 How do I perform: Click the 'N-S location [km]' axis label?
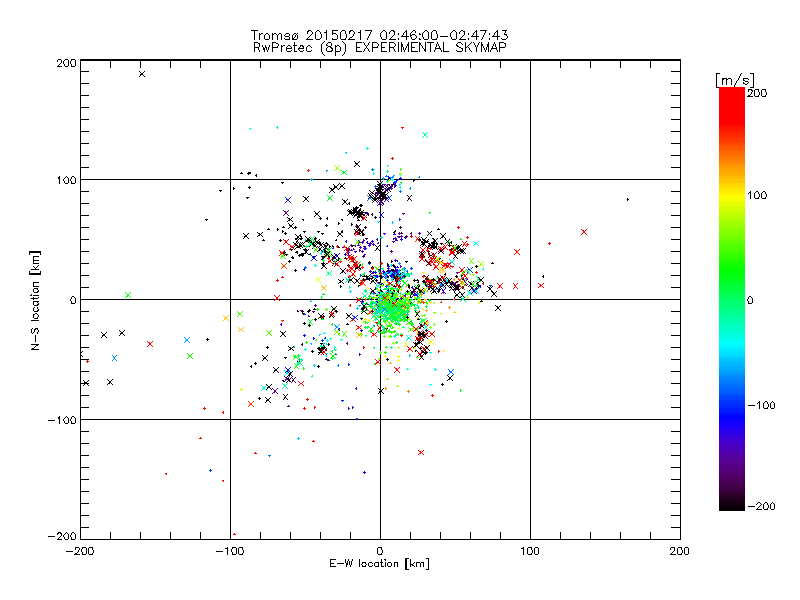35,300
